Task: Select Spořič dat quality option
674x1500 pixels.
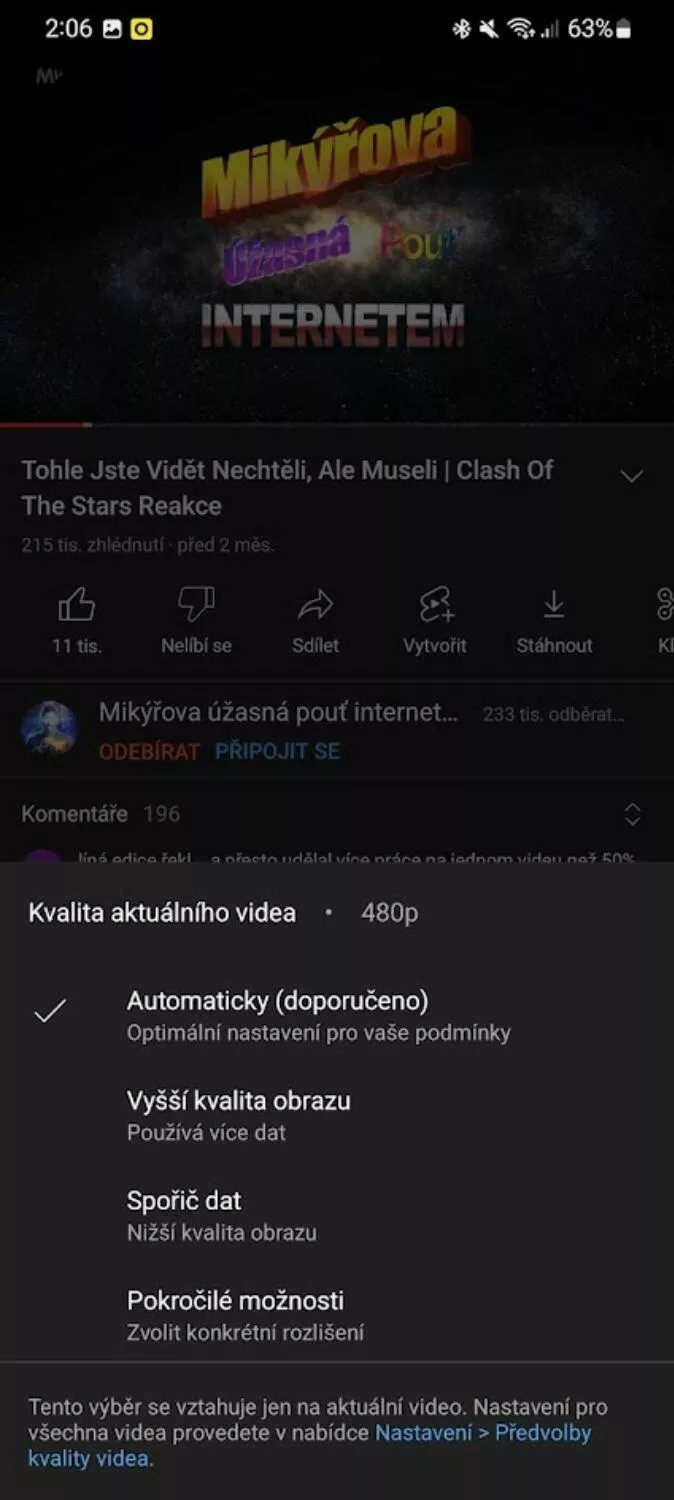Action: tap(337, 1215)
